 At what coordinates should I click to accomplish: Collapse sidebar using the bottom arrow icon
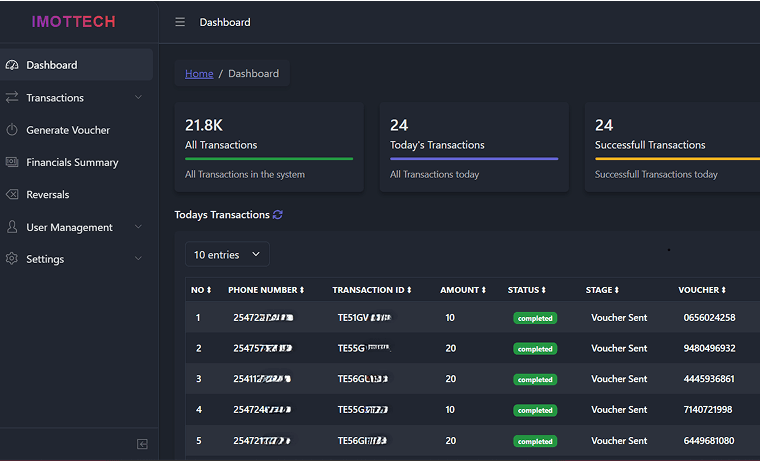[142, 444]
